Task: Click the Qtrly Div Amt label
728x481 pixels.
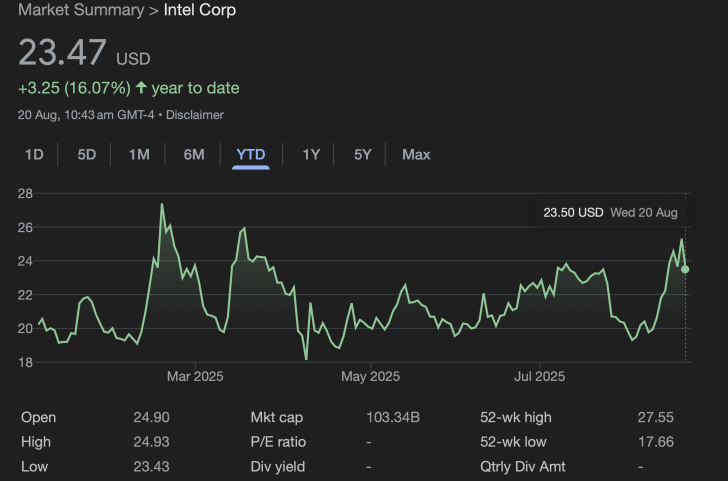Action: pos(523,466)
